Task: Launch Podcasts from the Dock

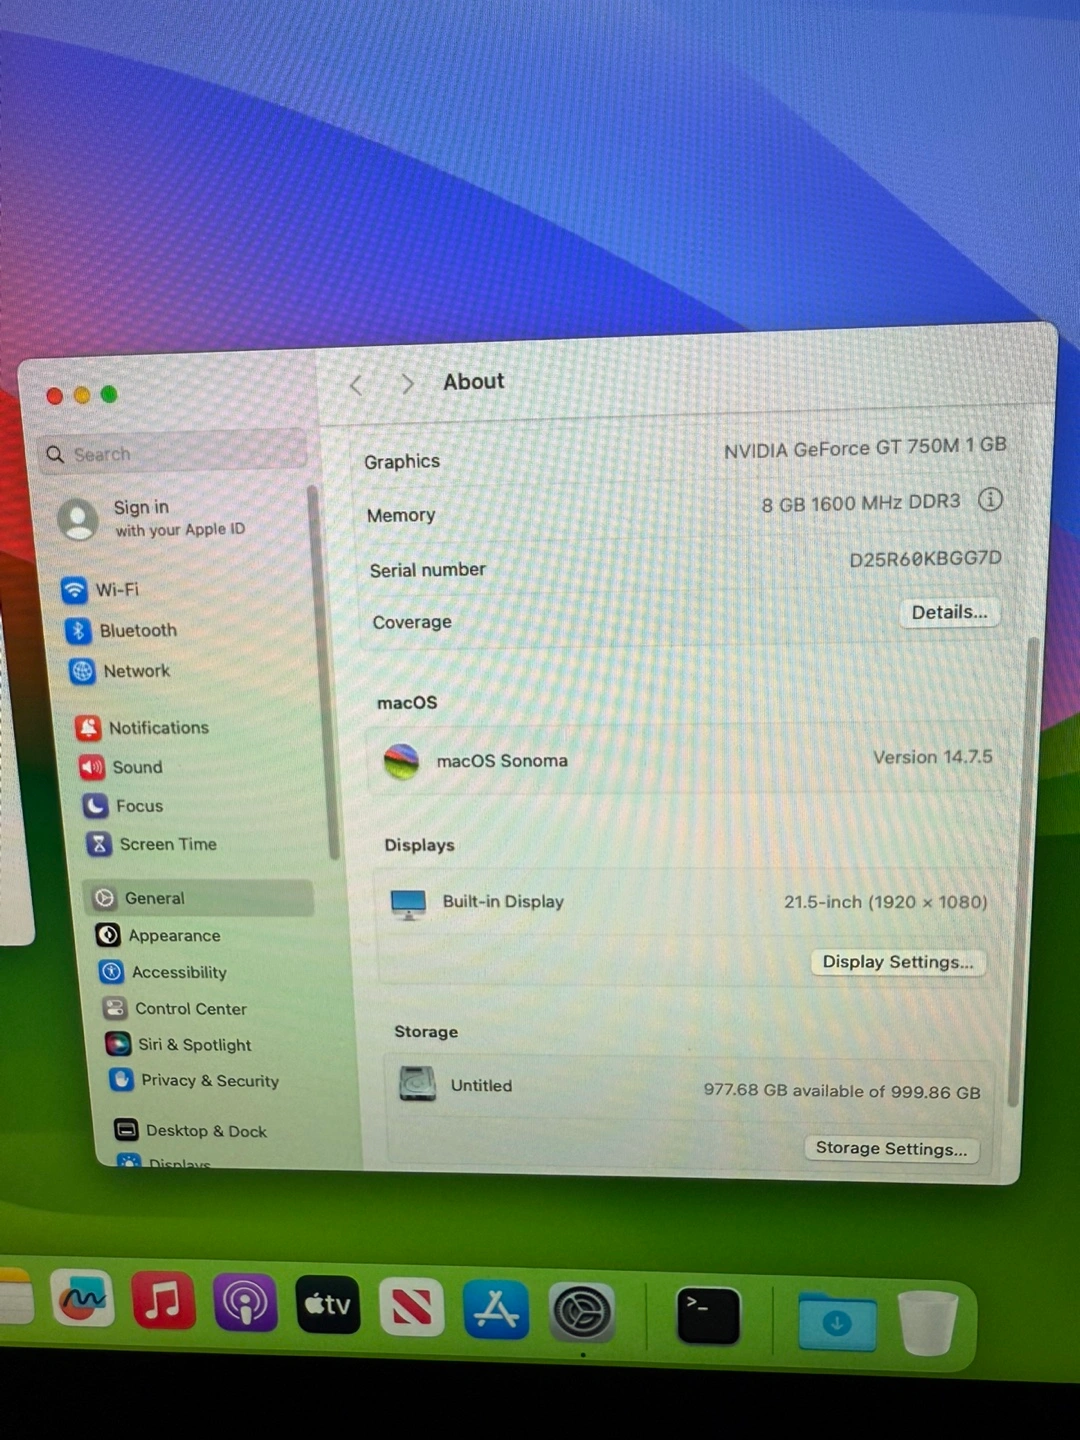Action: (x=245, y=1303)
